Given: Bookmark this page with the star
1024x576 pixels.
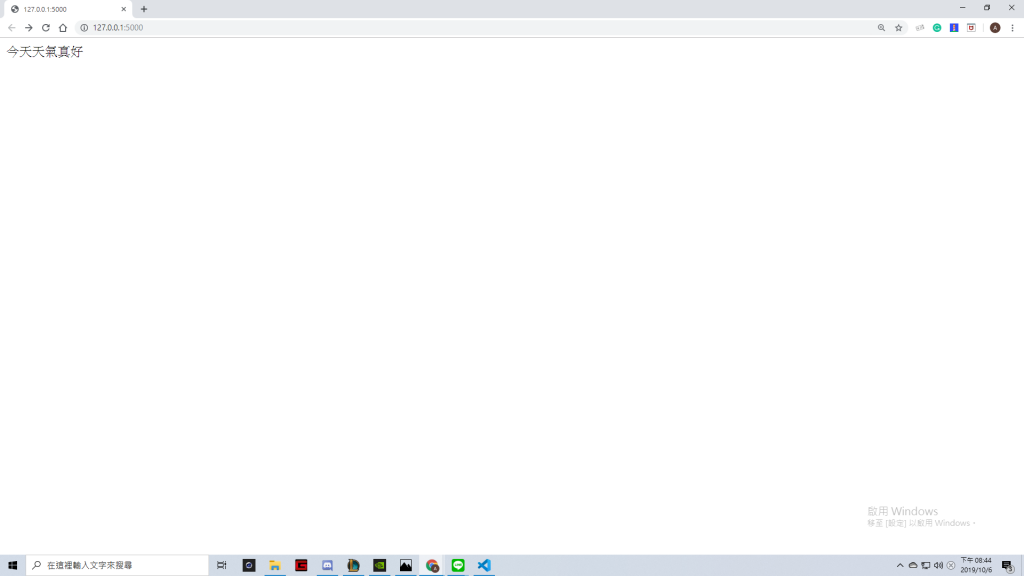Looking at the screenshot, I should [x=899, y=27].
